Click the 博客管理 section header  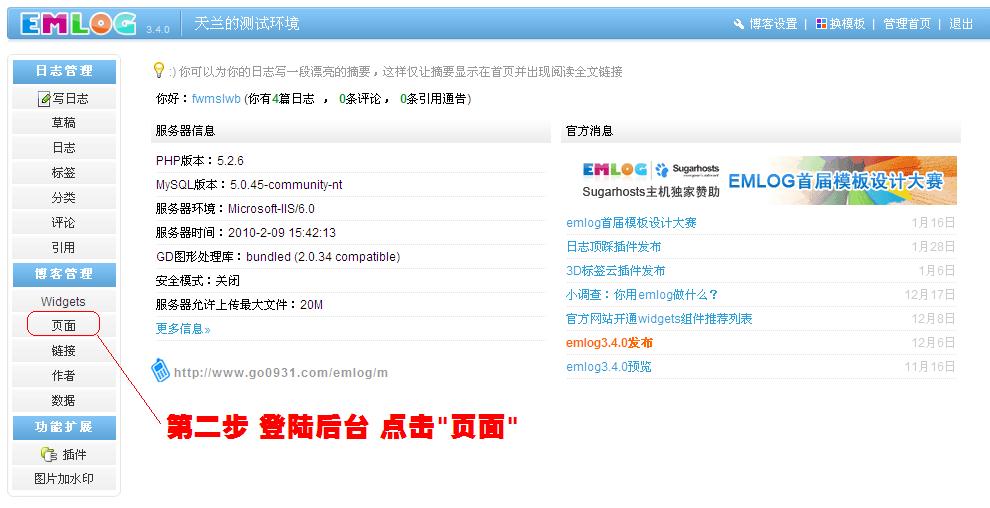pyautogui.click(x=64, y=275)
